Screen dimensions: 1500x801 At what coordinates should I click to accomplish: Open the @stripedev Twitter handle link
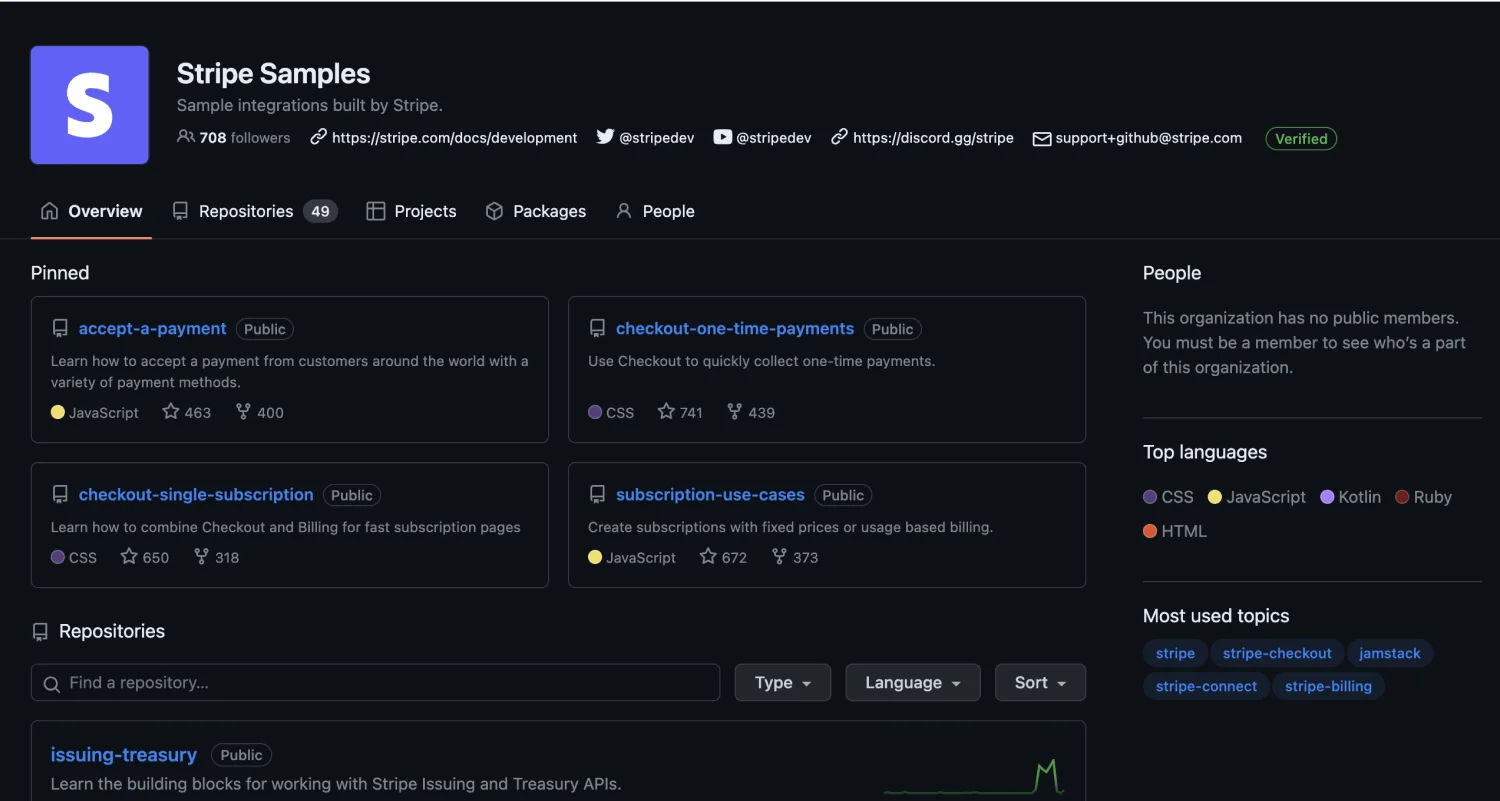657,138
